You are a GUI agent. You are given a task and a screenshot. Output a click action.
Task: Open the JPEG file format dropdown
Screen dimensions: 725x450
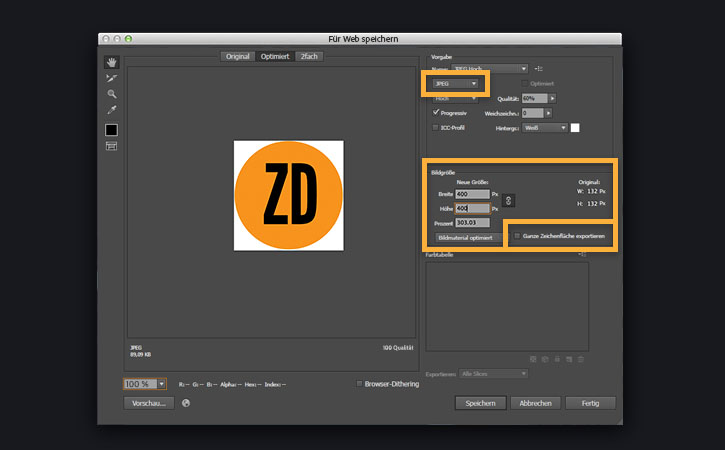pos(455,84)
